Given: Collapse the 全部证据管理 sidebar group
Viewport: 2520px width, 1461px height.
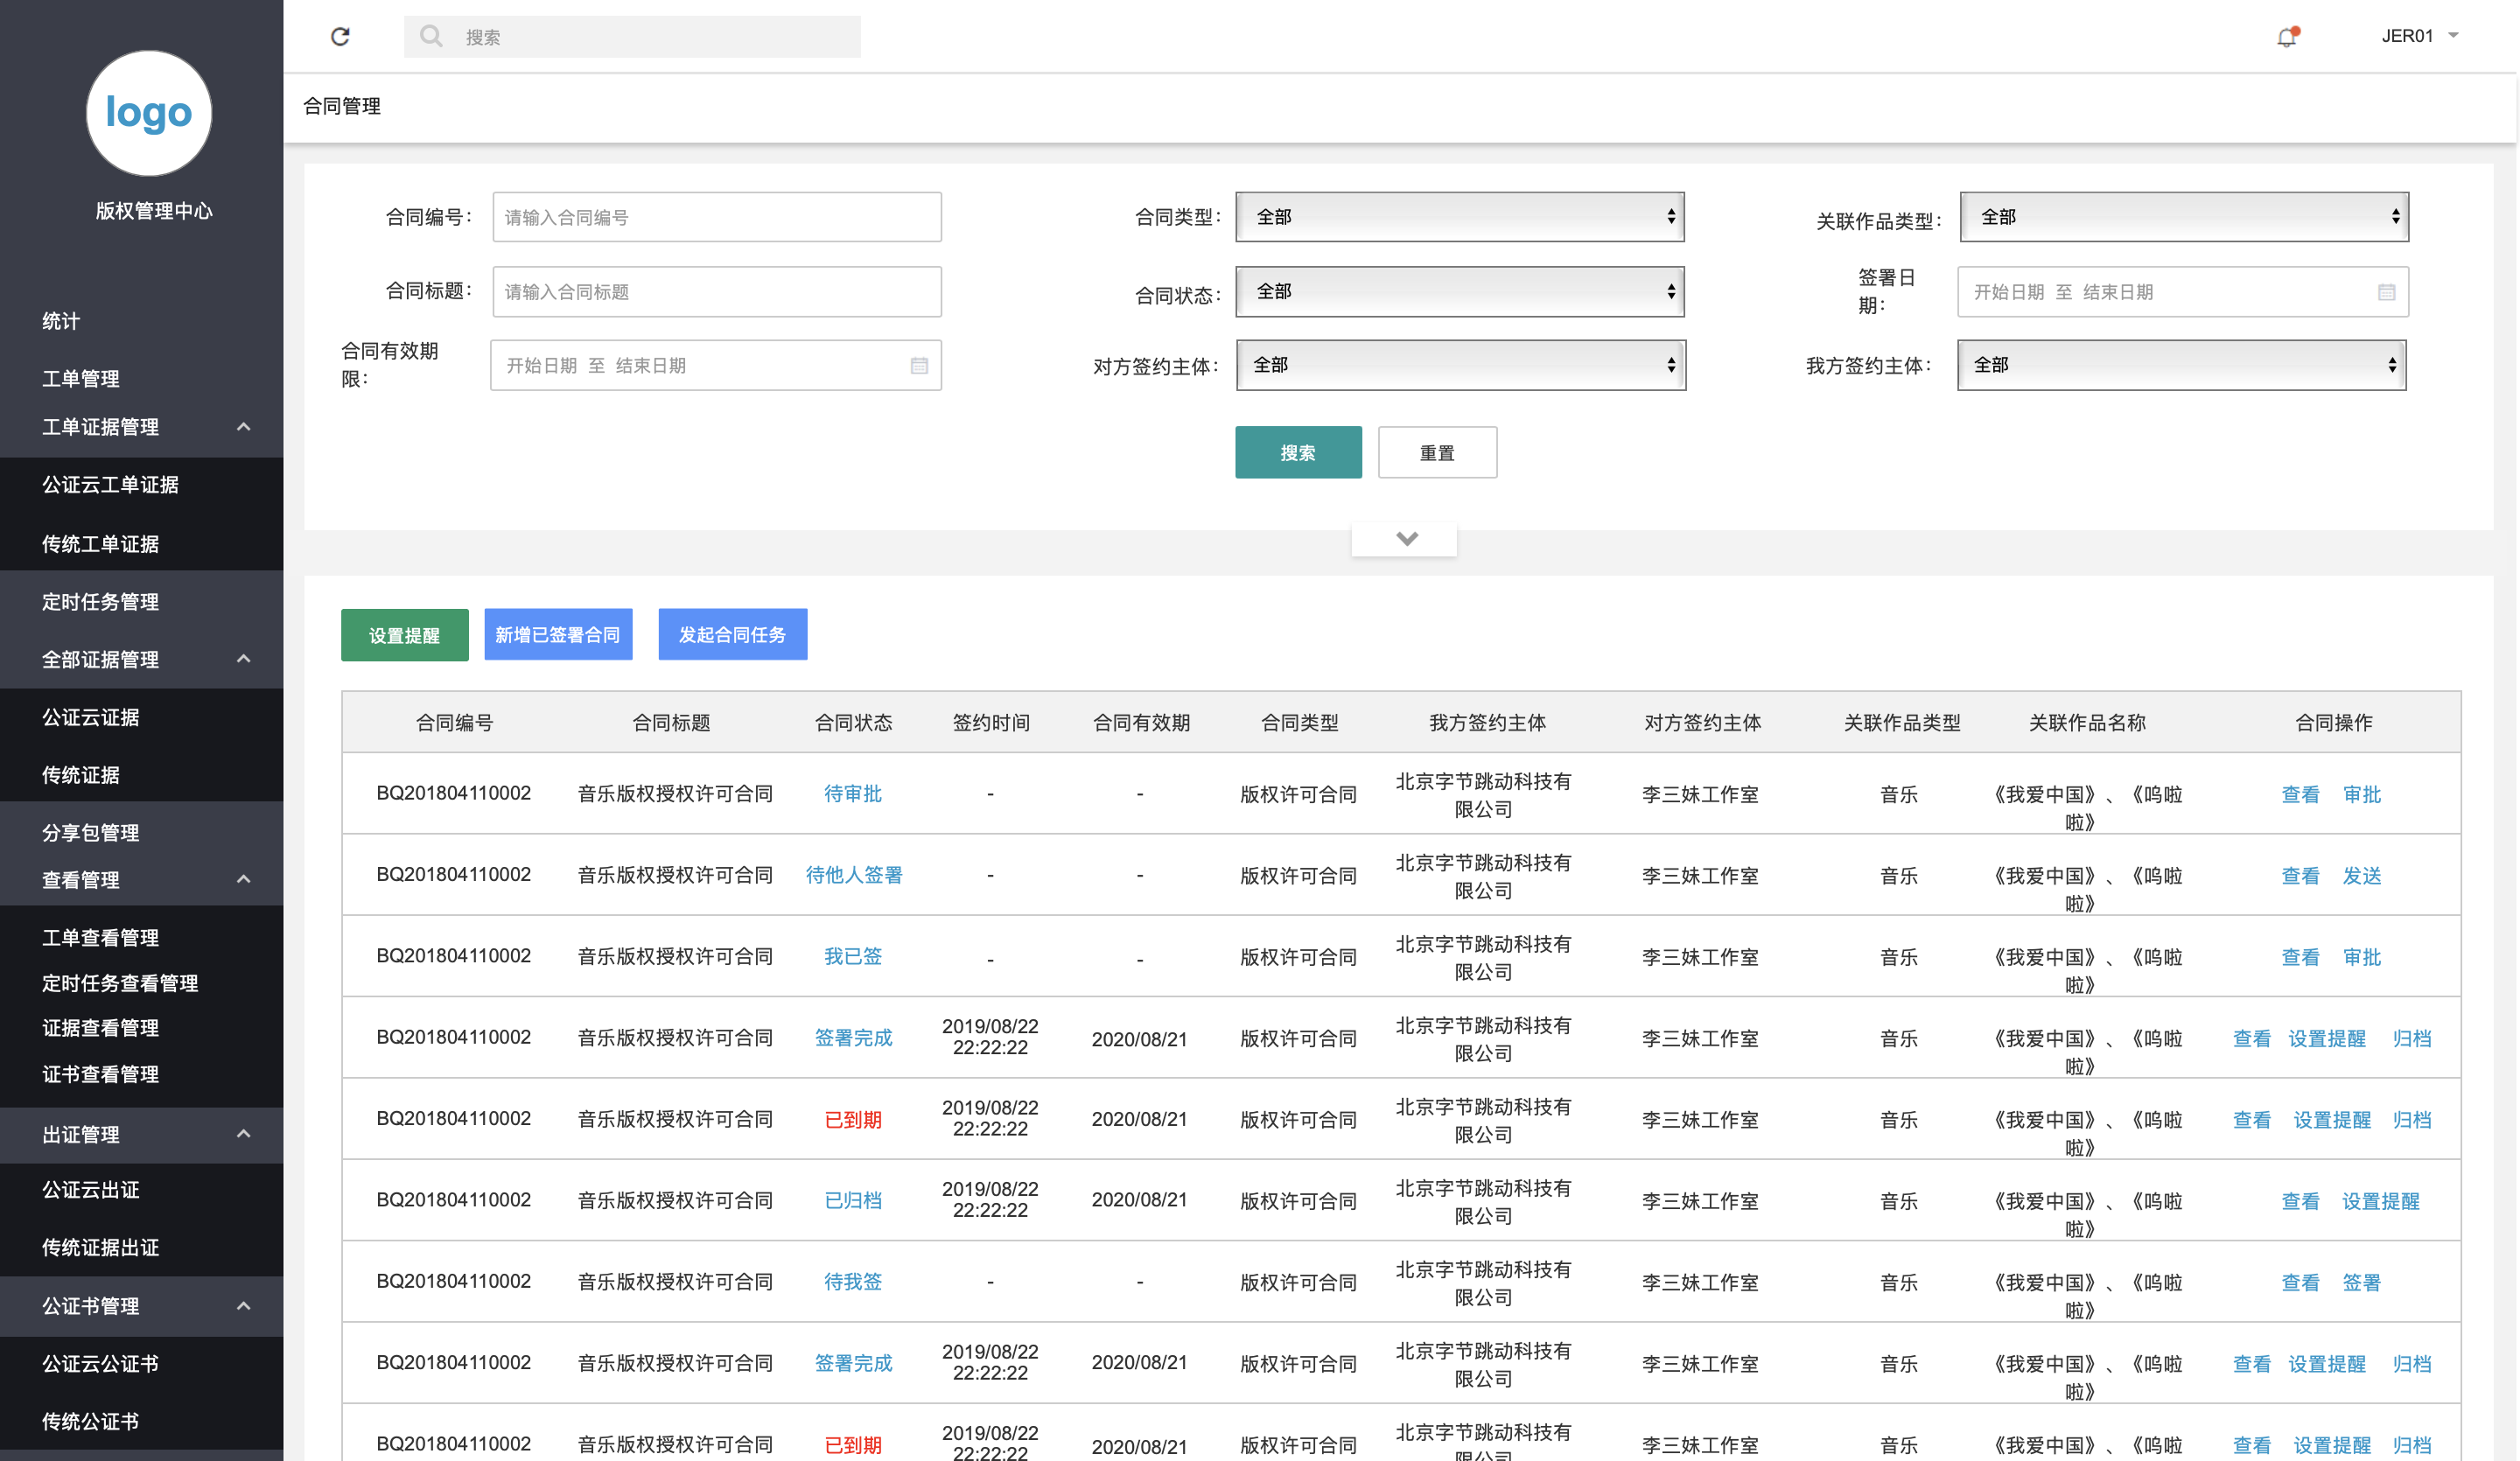Looking at the screenshot, I should [x=243, y=659].
